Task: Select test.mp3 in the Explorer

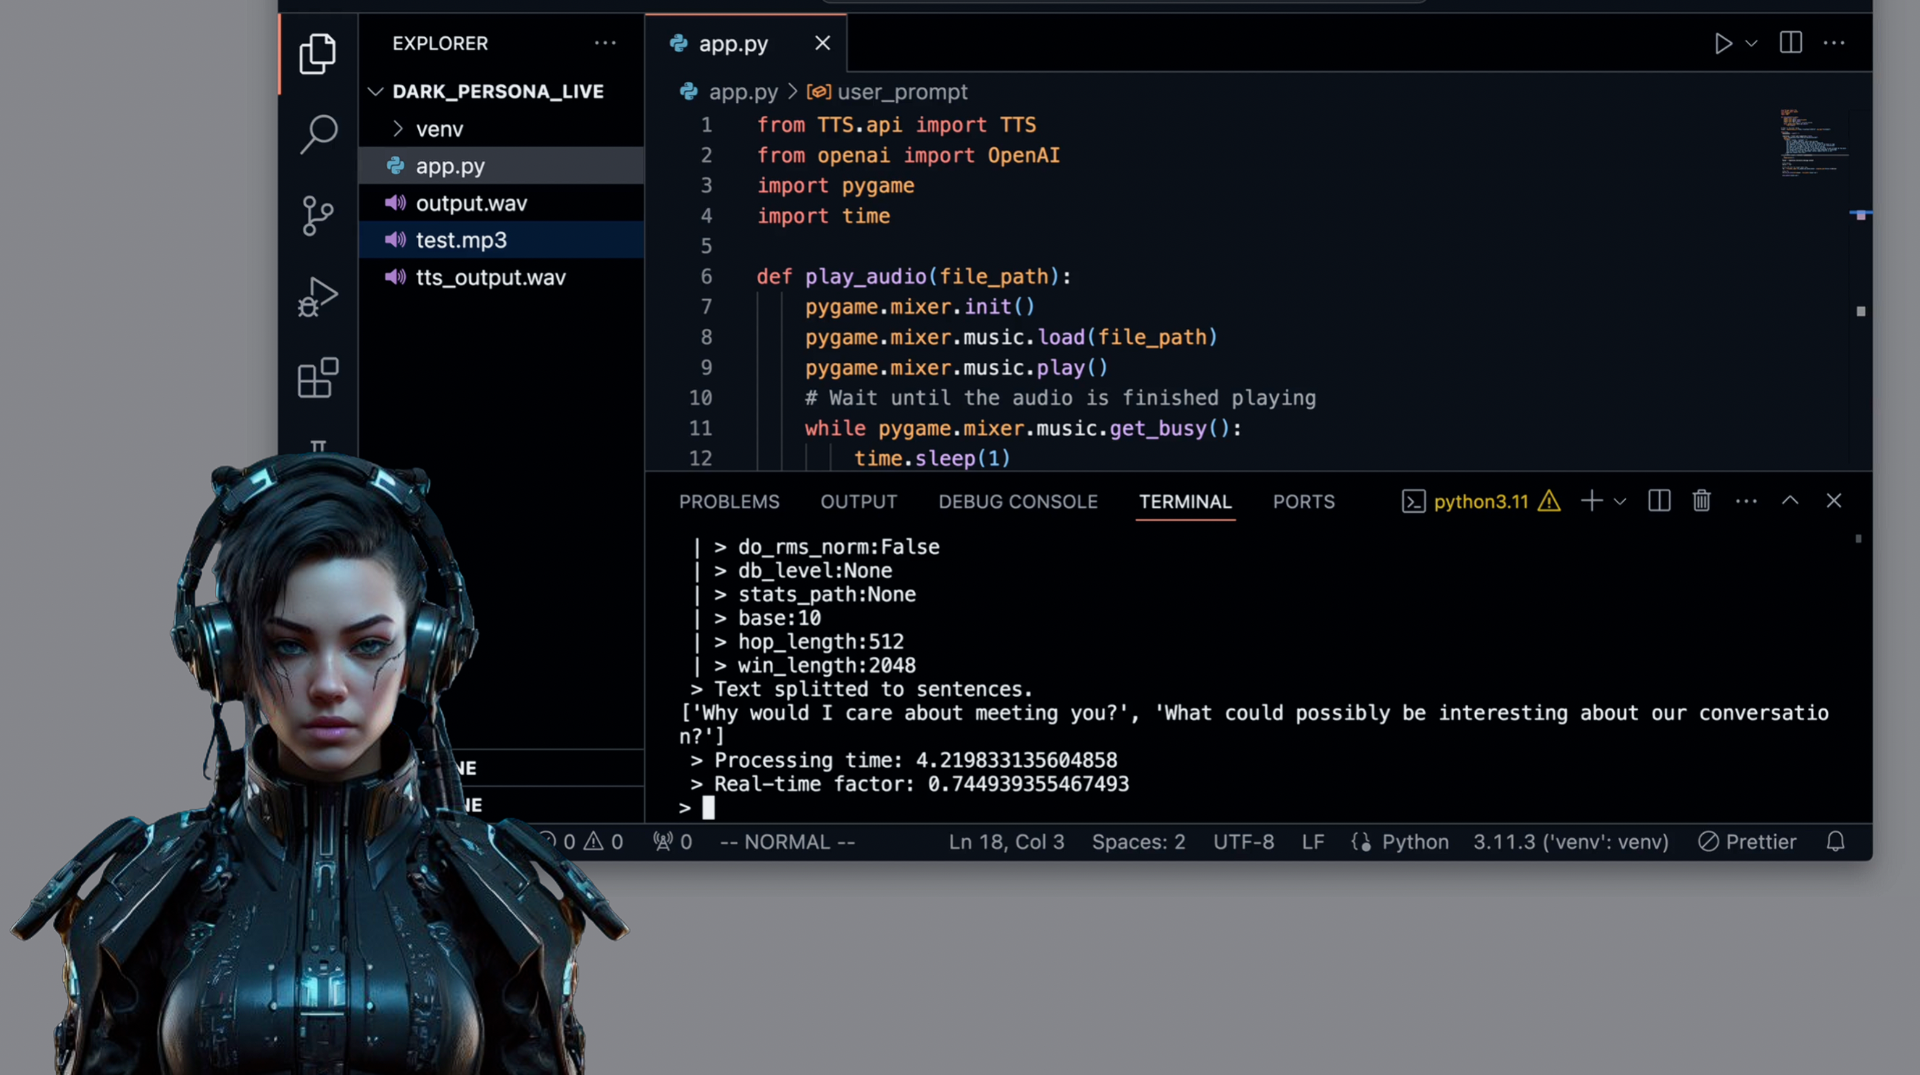Action: tap(461, 240)
